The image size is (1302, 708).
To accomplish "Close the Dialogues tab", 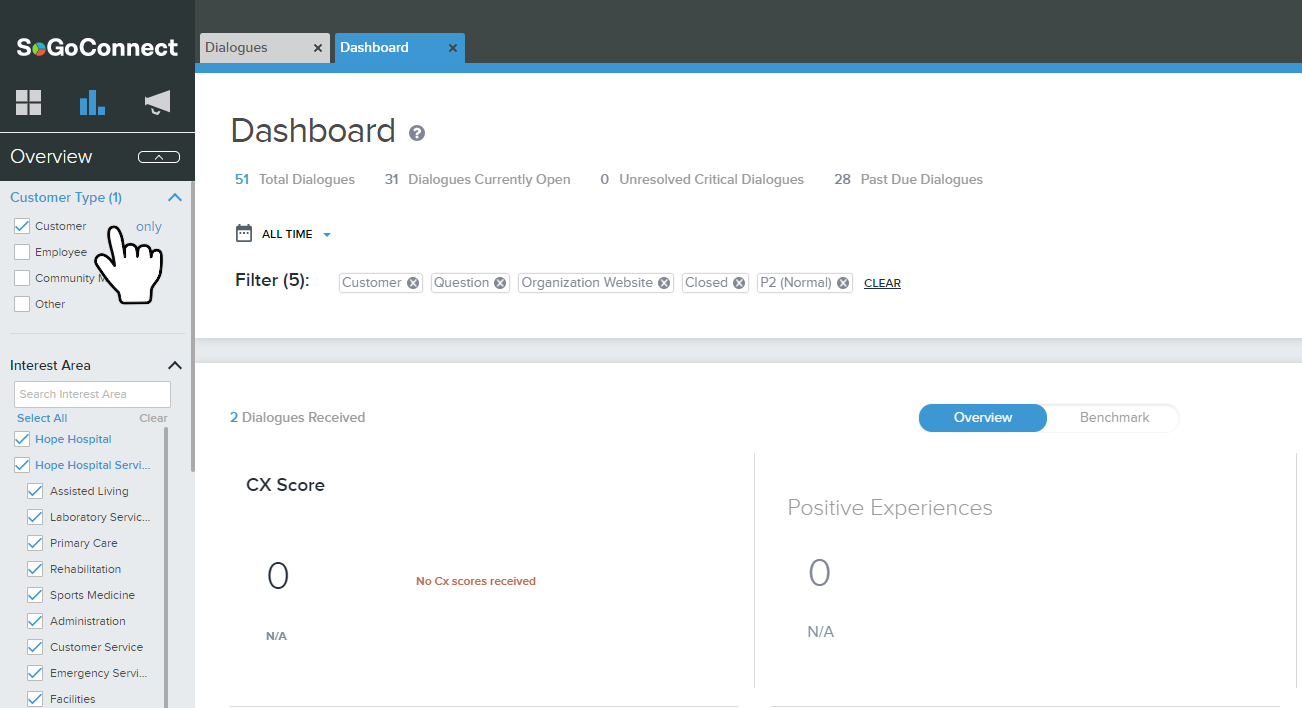I will (x=318, y=48).
